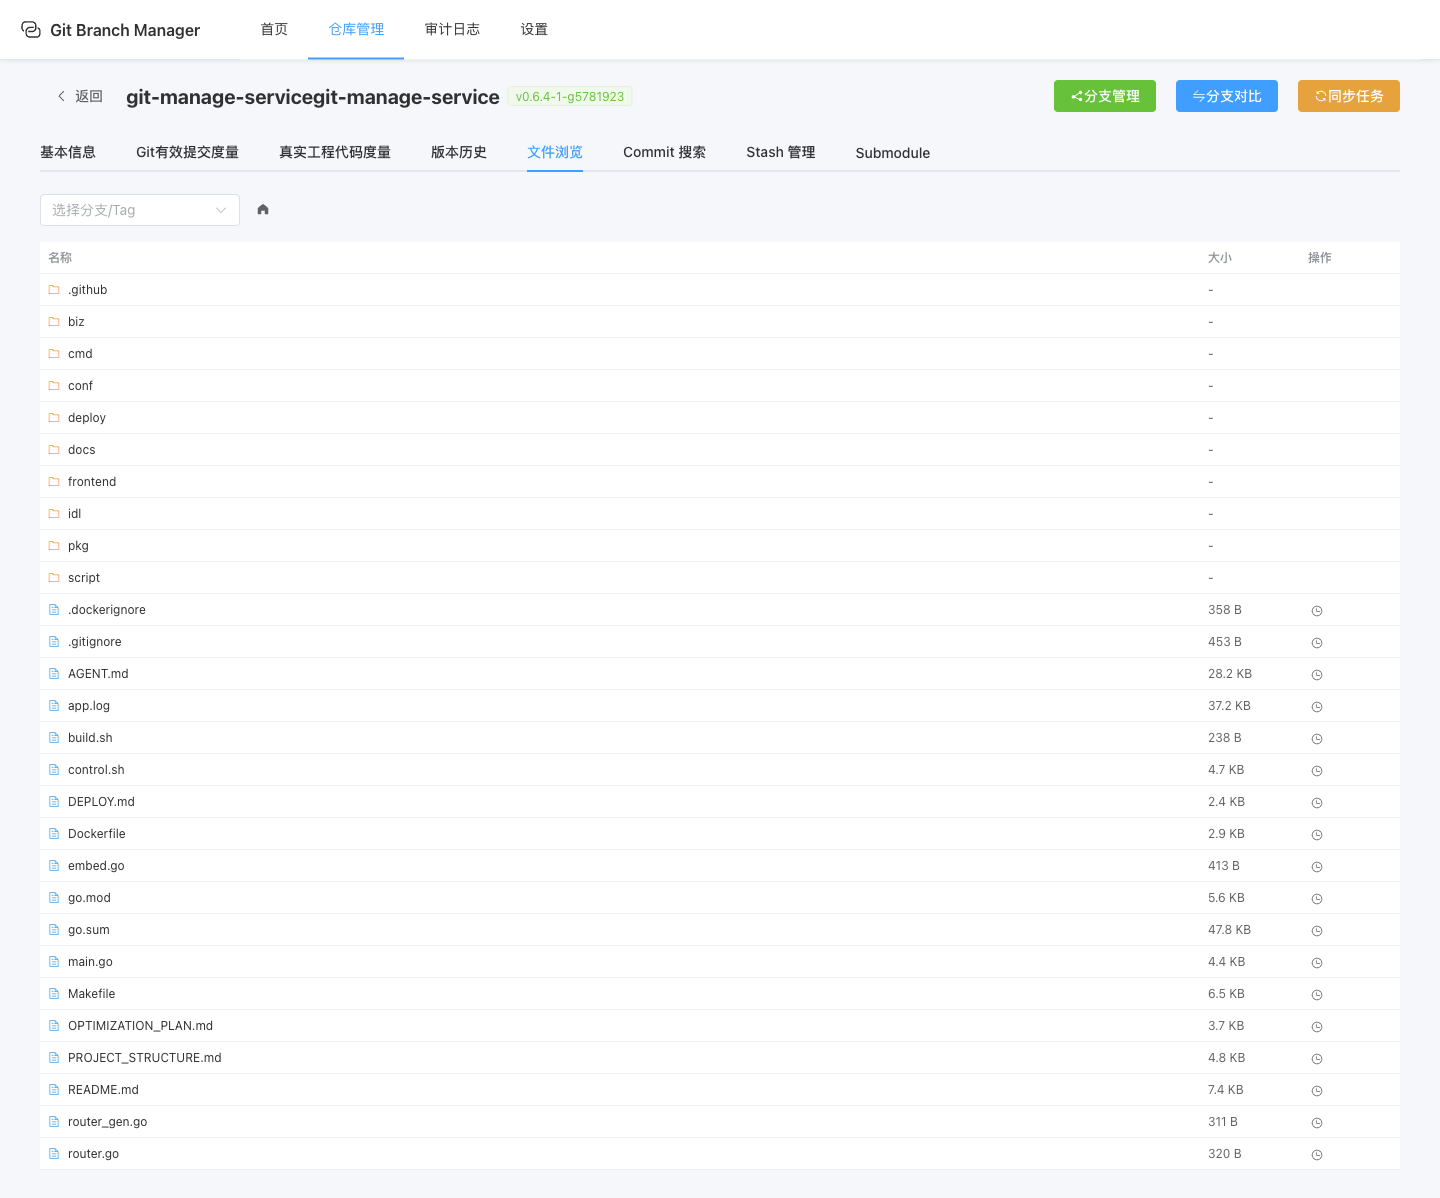Click the version tag v0.6.4-1-g5781923
Image resolution: width=1440 pixels, height=1198 pixels.
tap(569, 97)
